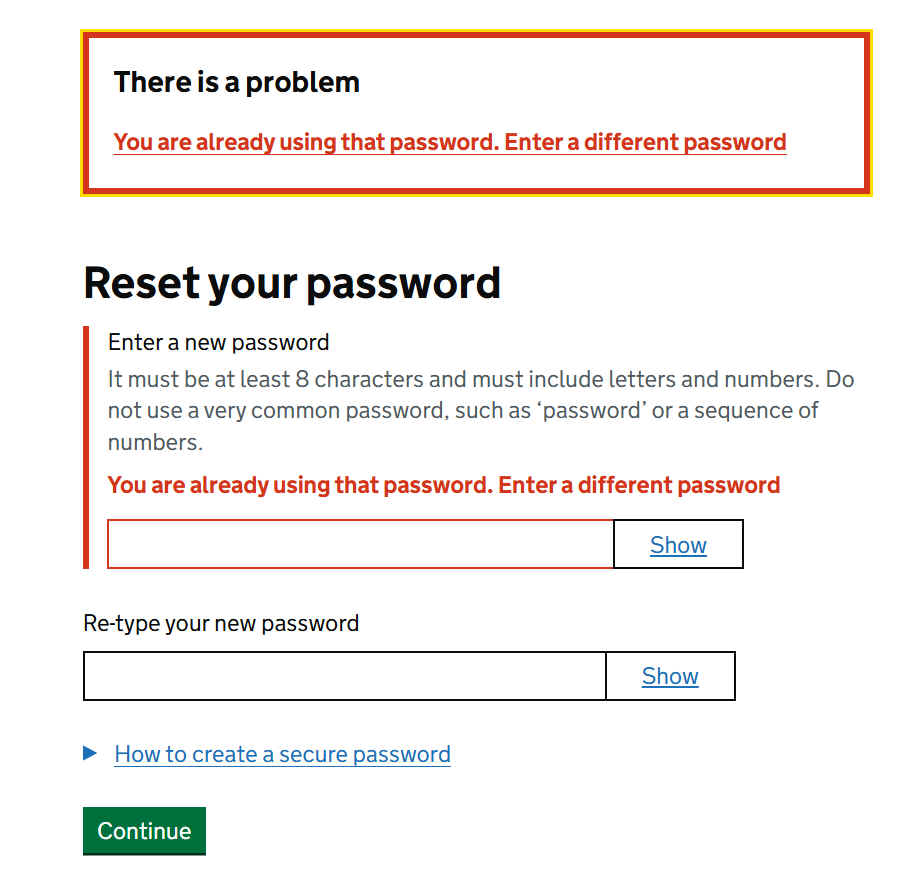Show the re-typed password characters
Screen dimensions: 909x870
pyautogui.click(x=670, y=677)
